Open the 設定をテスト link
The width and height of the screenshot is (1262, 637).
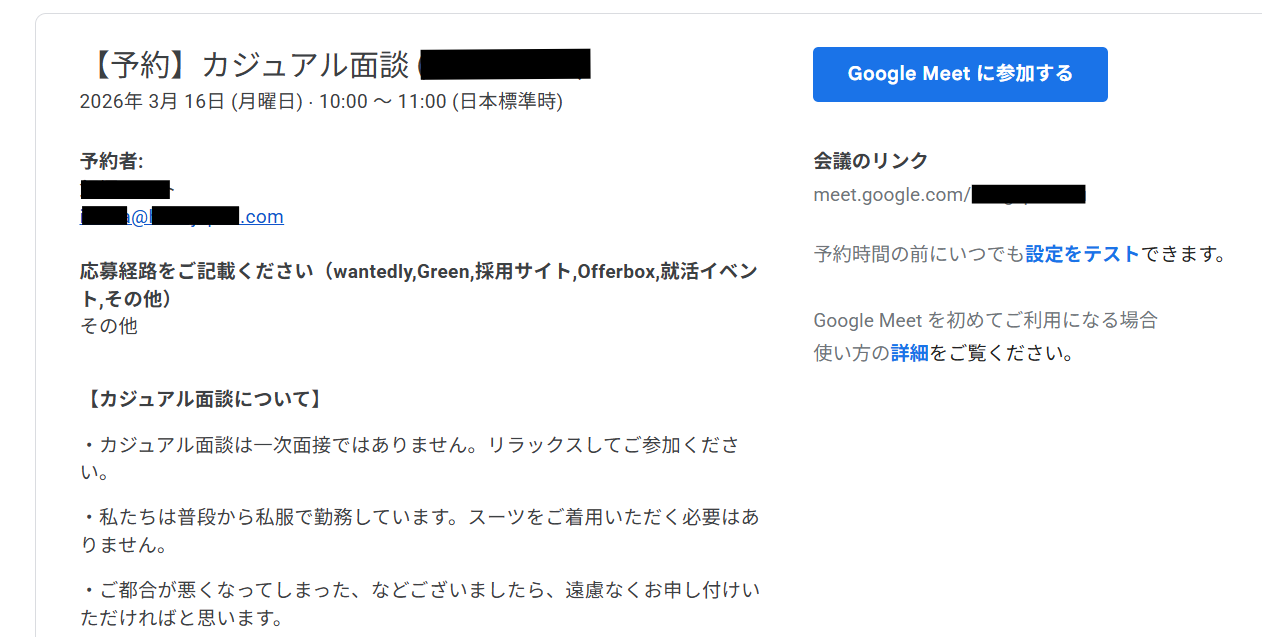(1082, 254)
